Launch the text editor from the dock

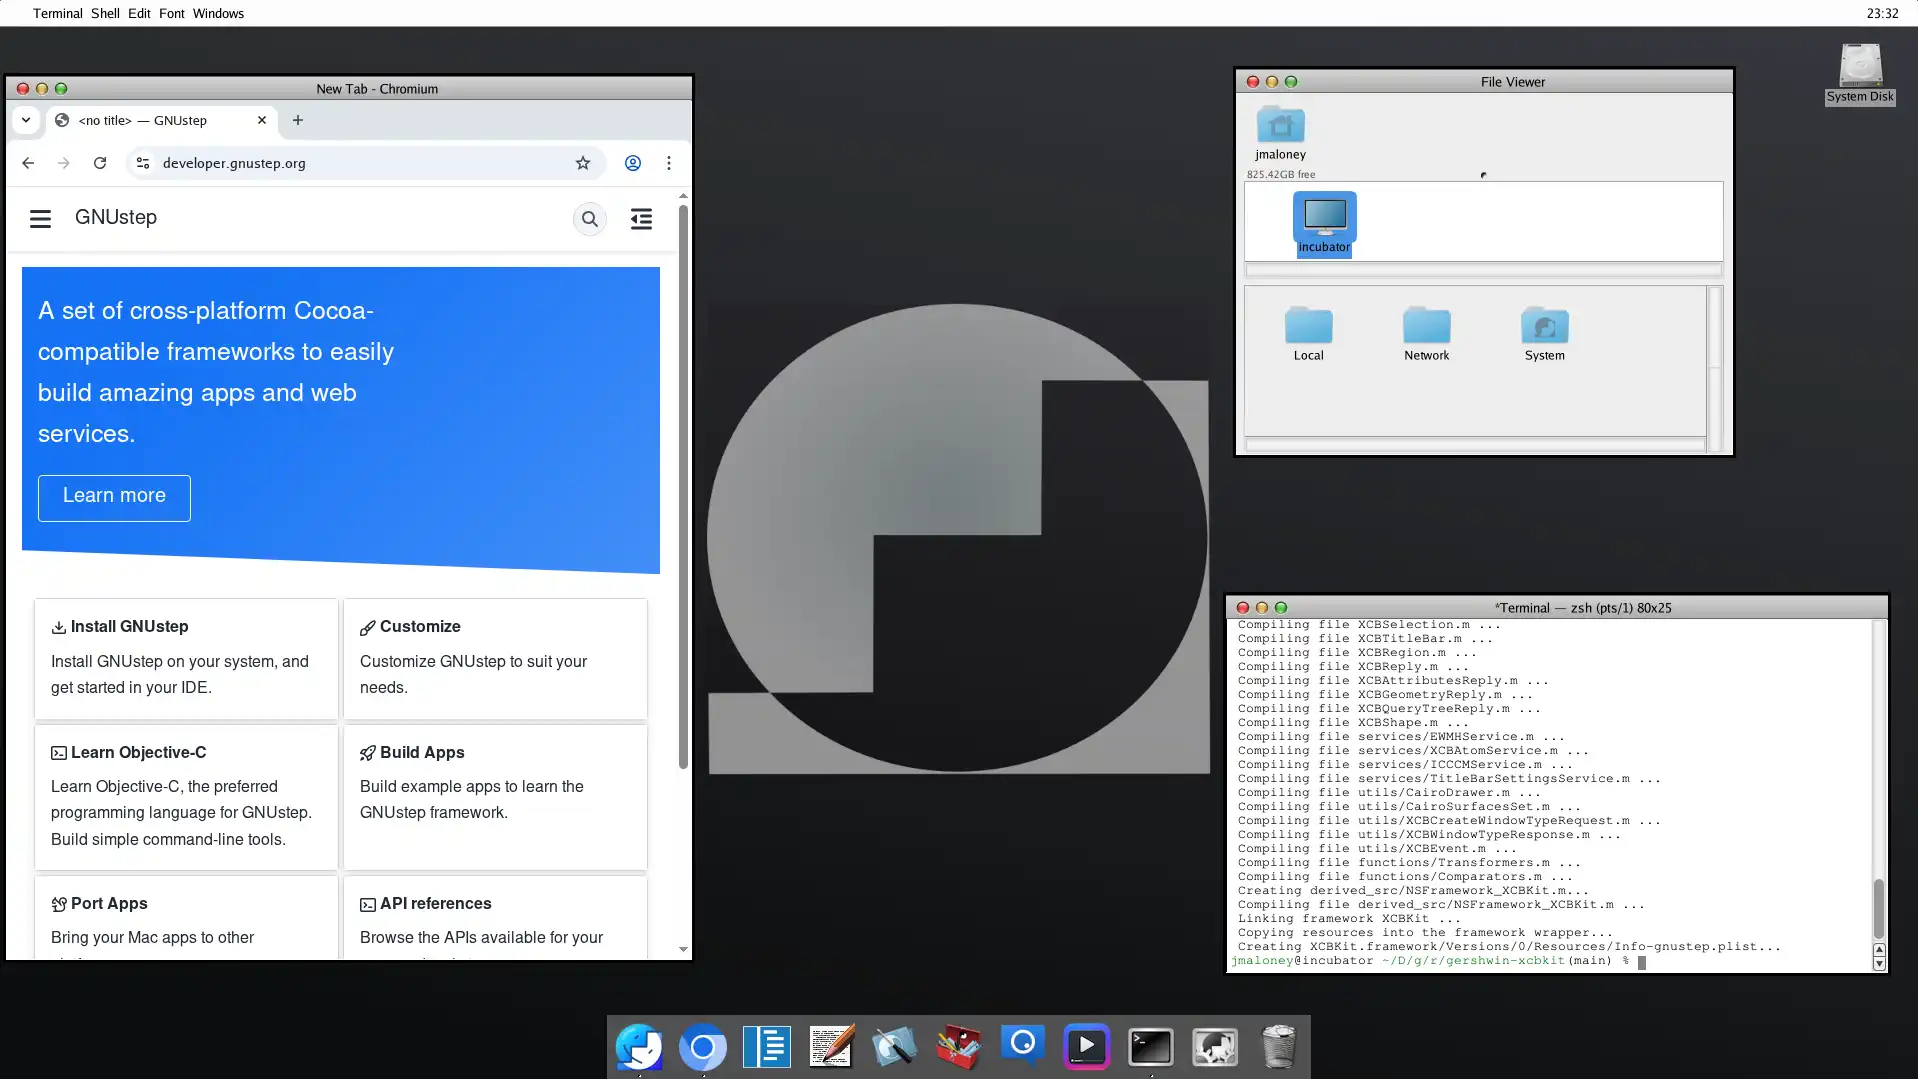(830, 1047)
